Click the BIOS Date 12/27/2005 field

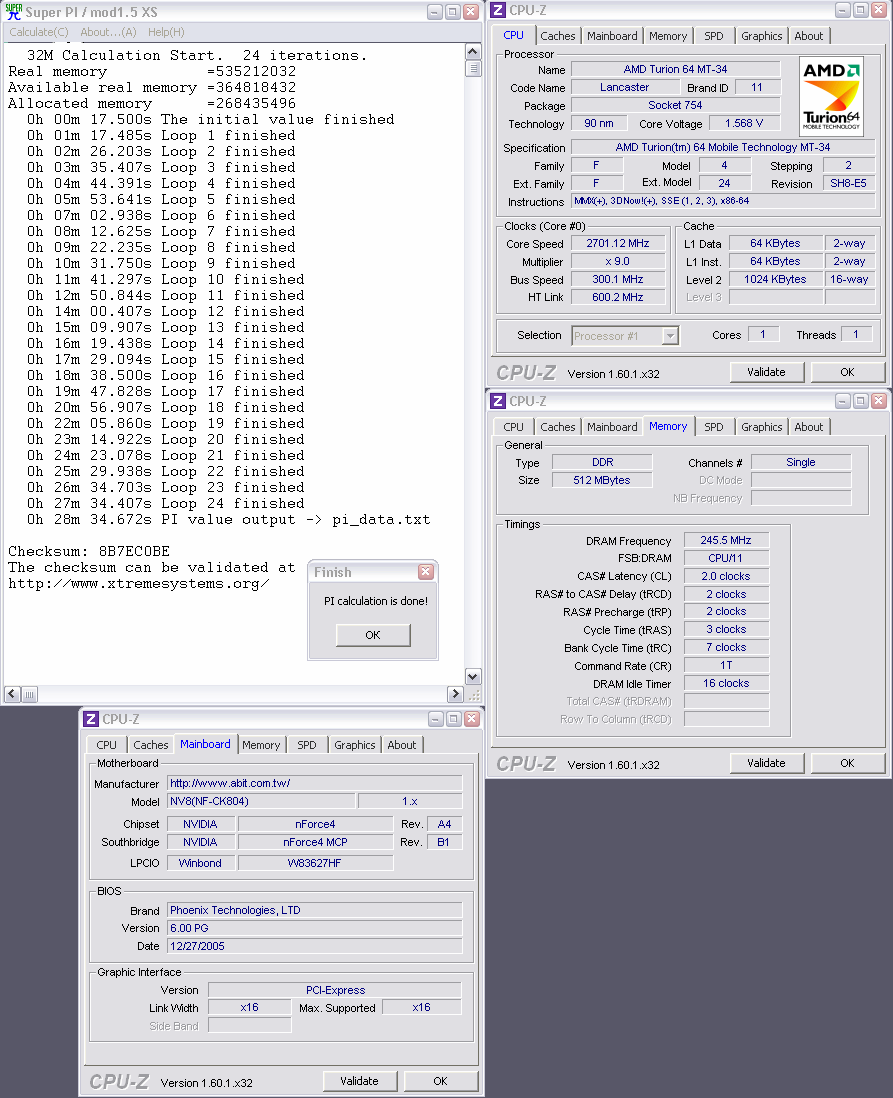pos(315,946)
